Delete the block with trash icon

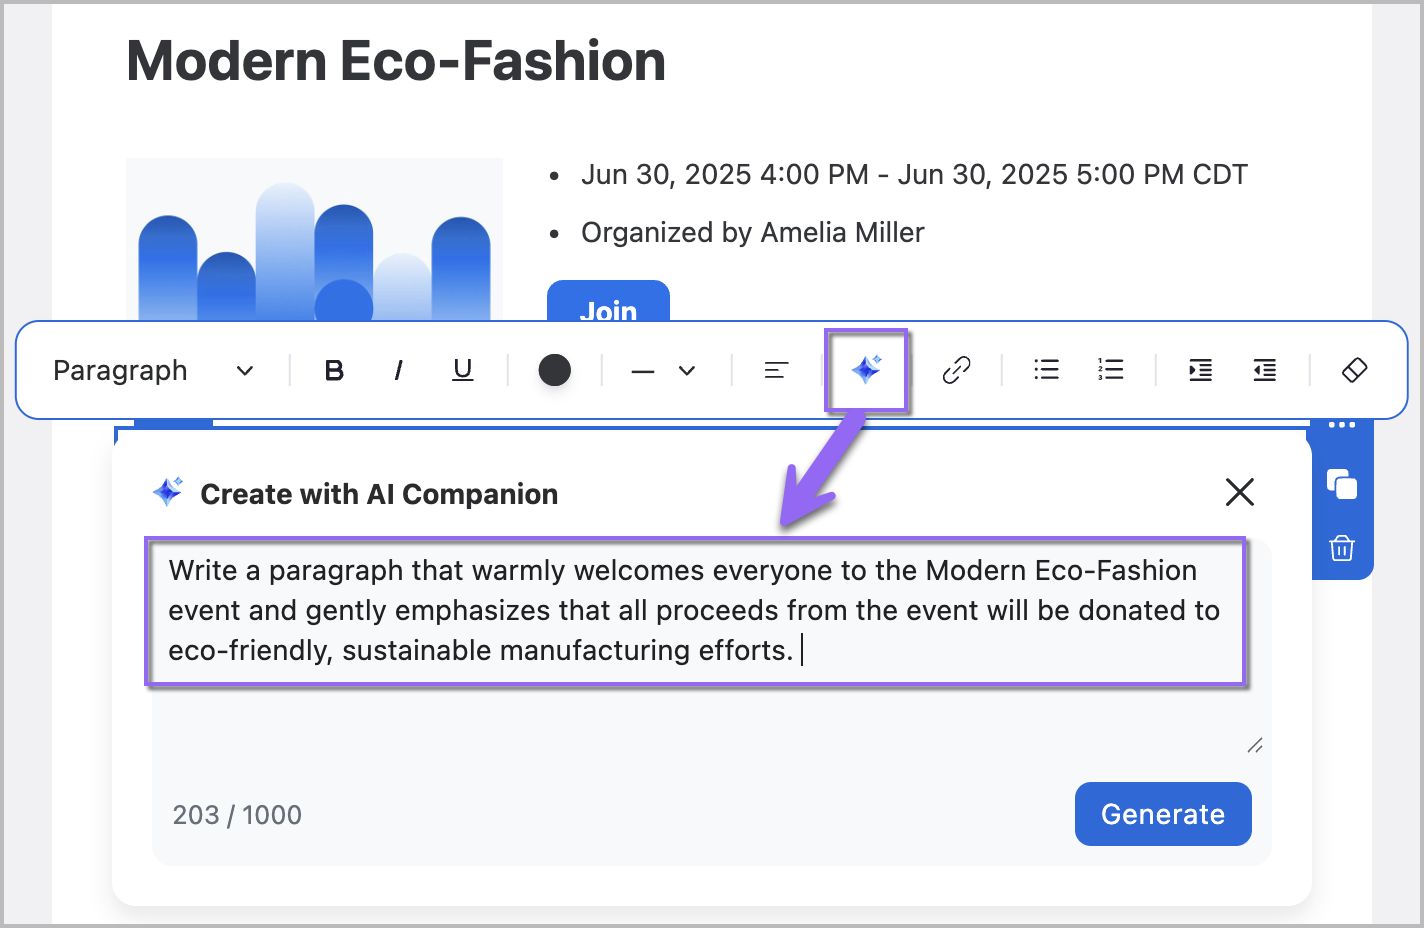point(1342,548)
